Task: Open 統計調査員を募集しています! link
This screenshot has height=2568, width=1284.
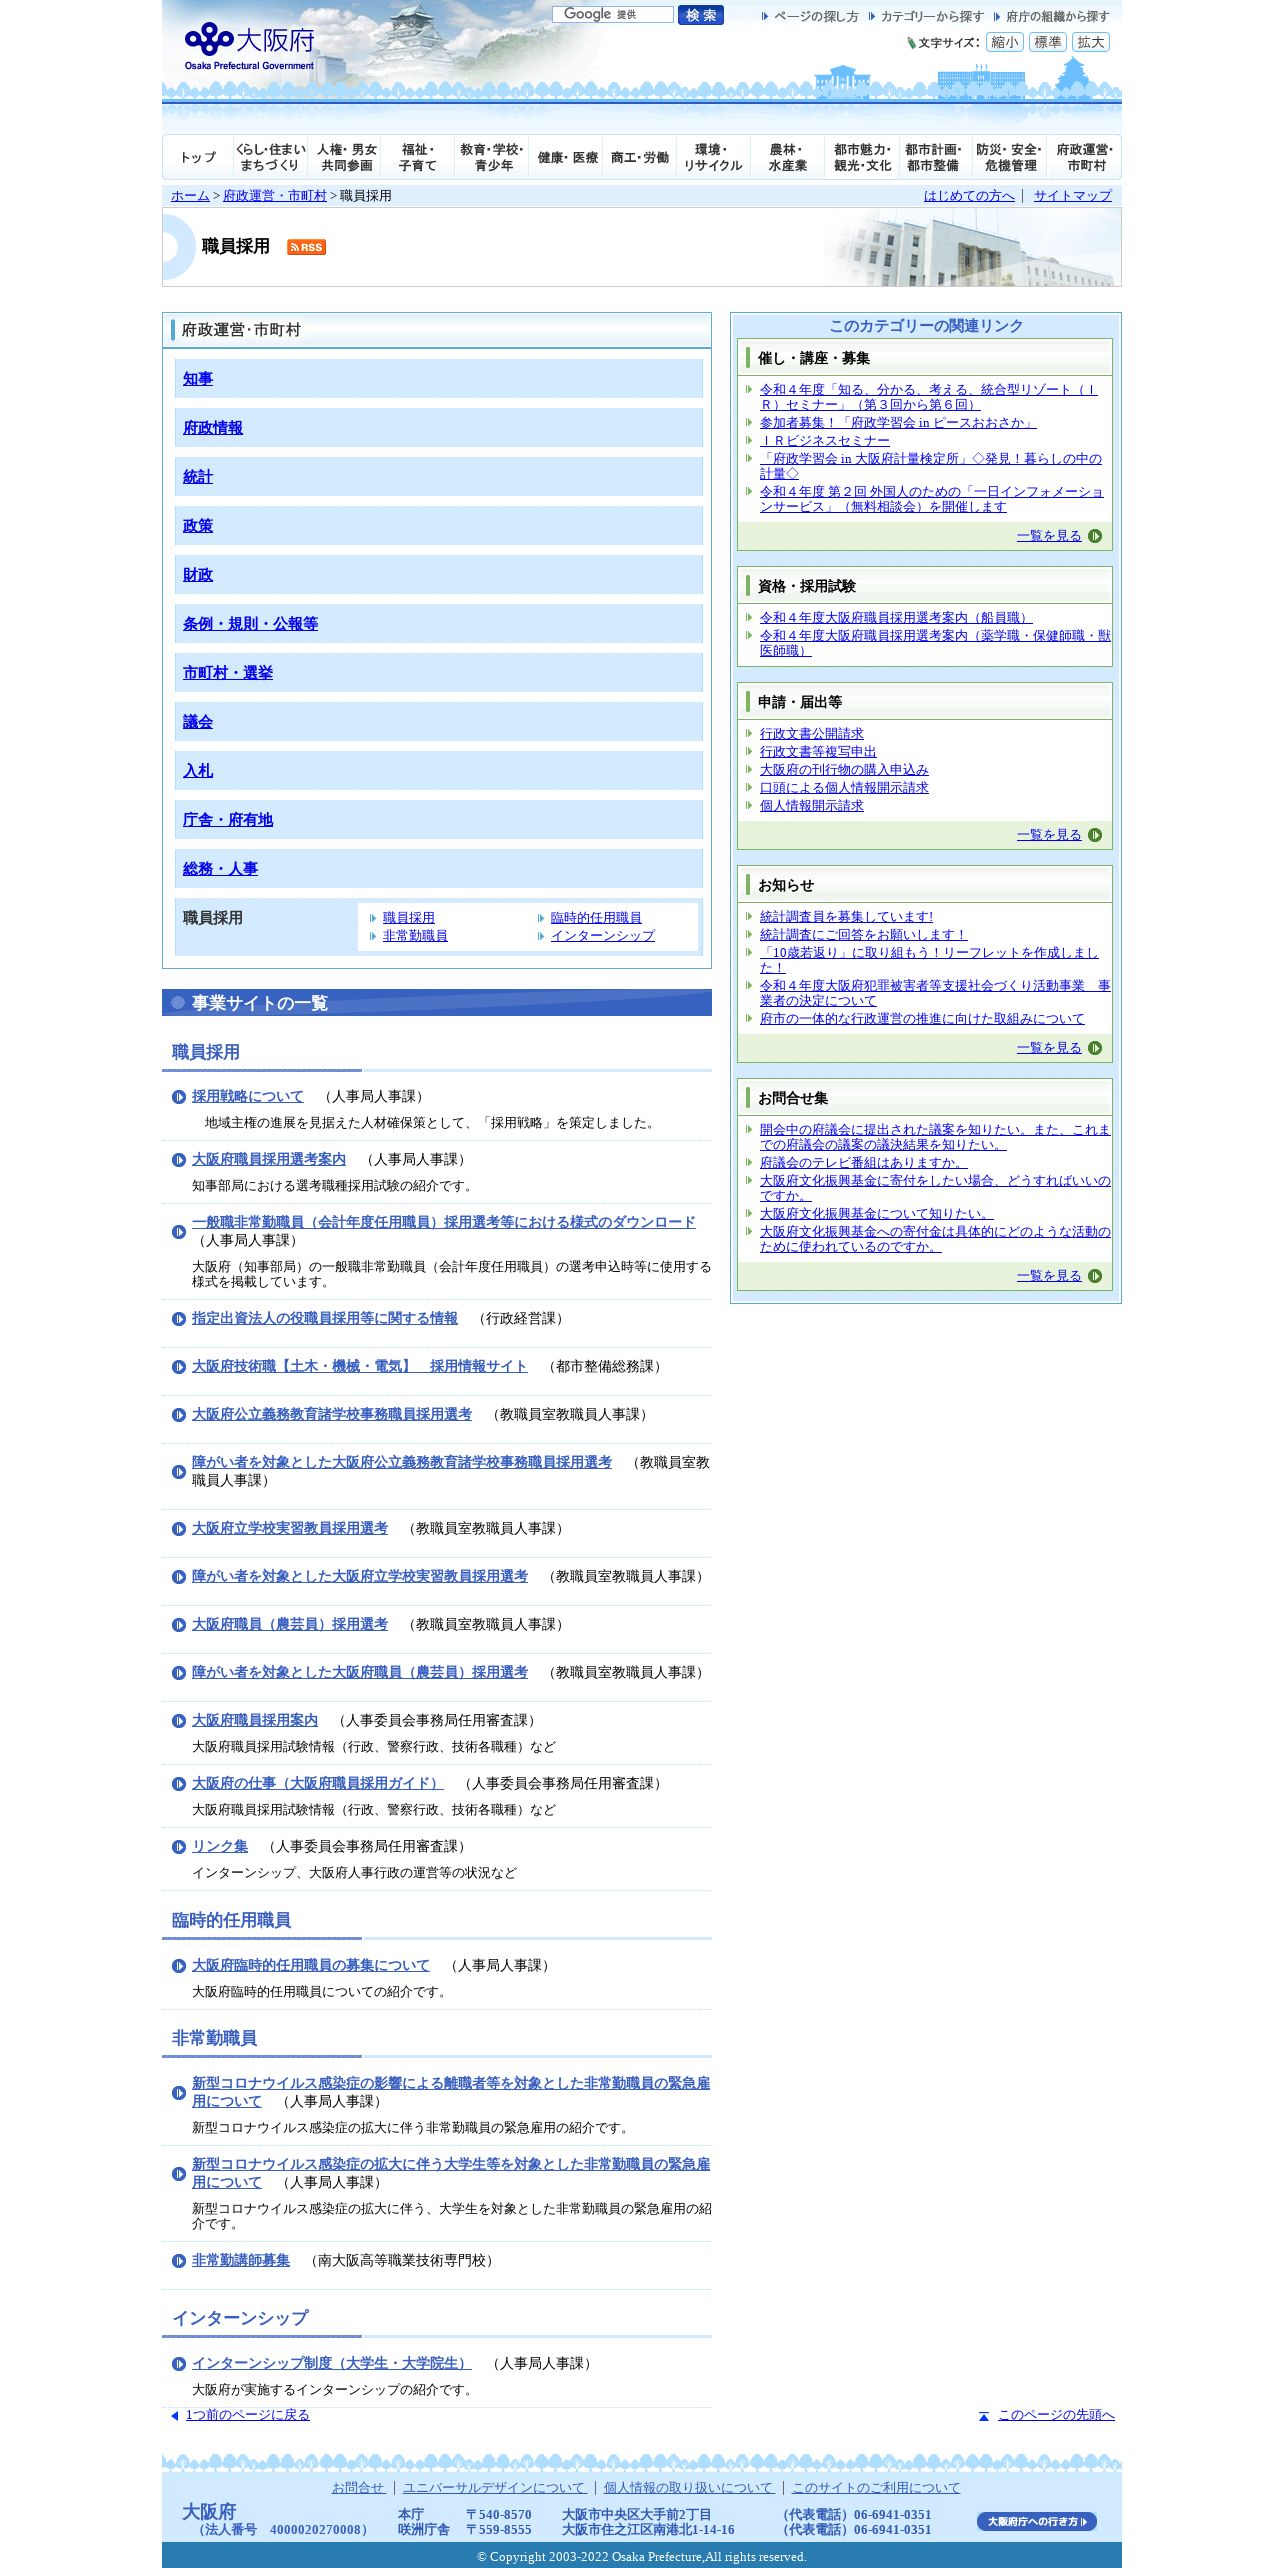Action: pos(846,917)
